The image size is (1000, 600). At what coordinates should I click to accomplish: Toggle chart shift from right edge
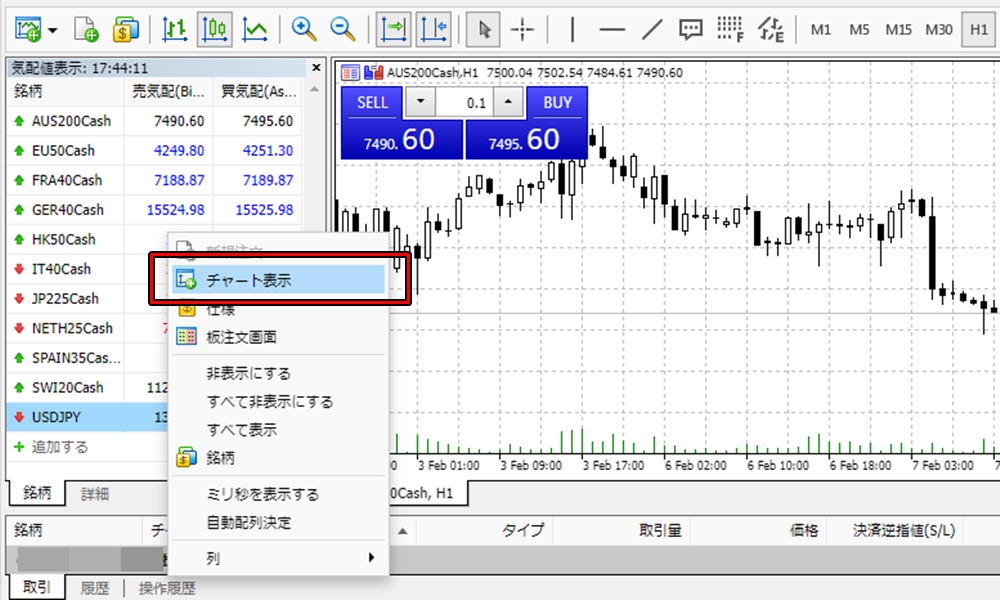[x=433, y=29]
